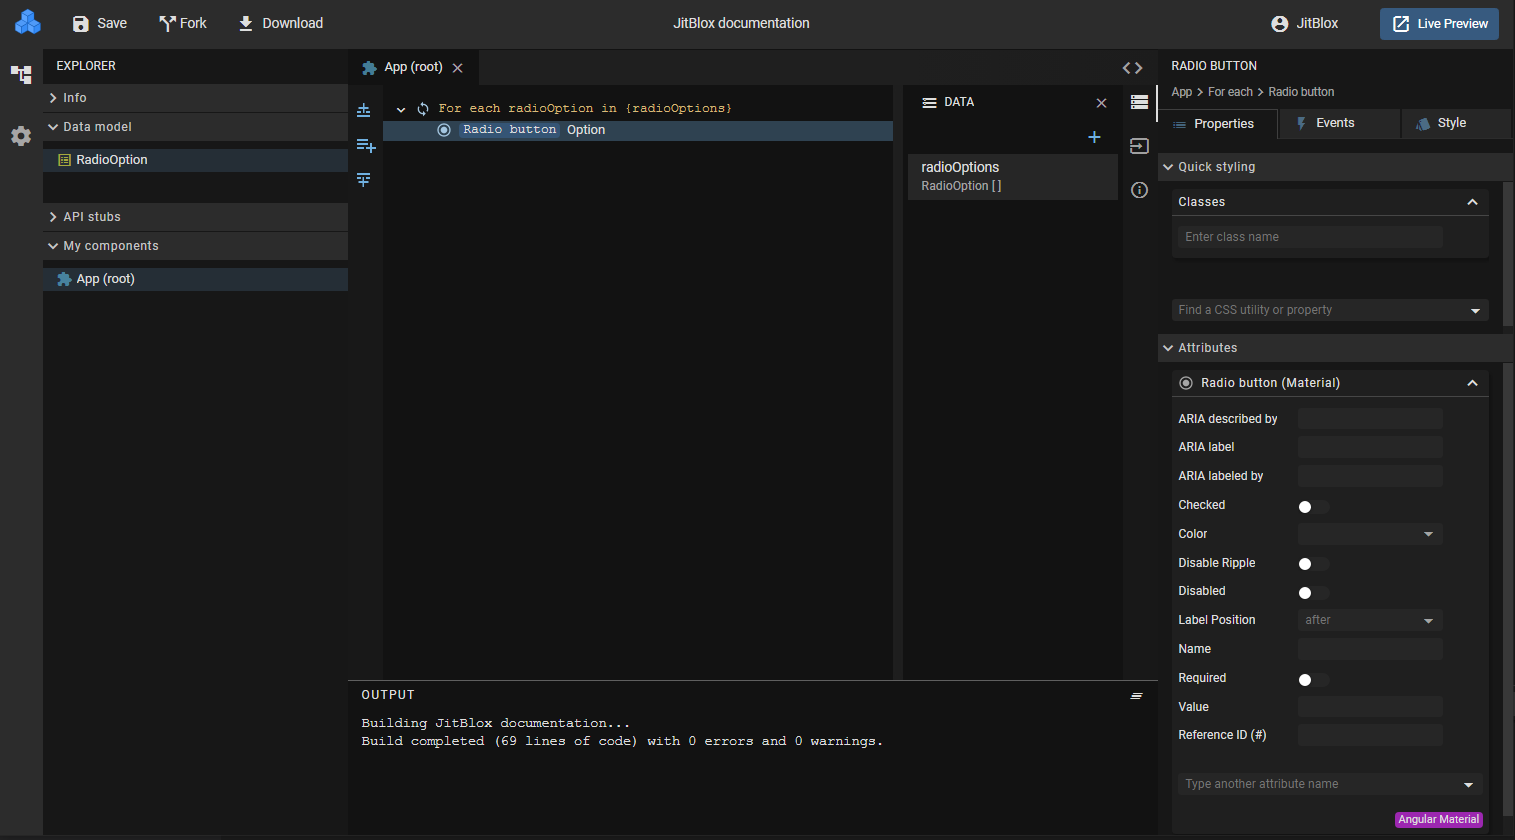Click the App breadcrumb link

(x=1182, y=92)
